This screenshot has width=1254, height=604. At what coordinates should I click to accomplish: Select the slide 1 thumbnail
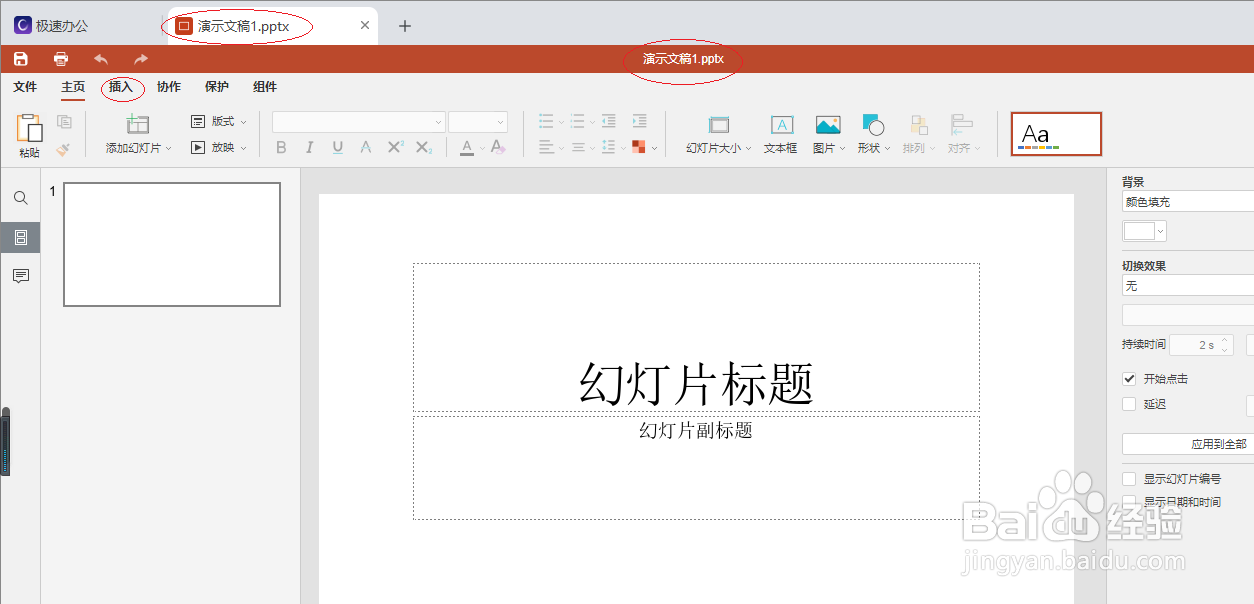point(171,244)
